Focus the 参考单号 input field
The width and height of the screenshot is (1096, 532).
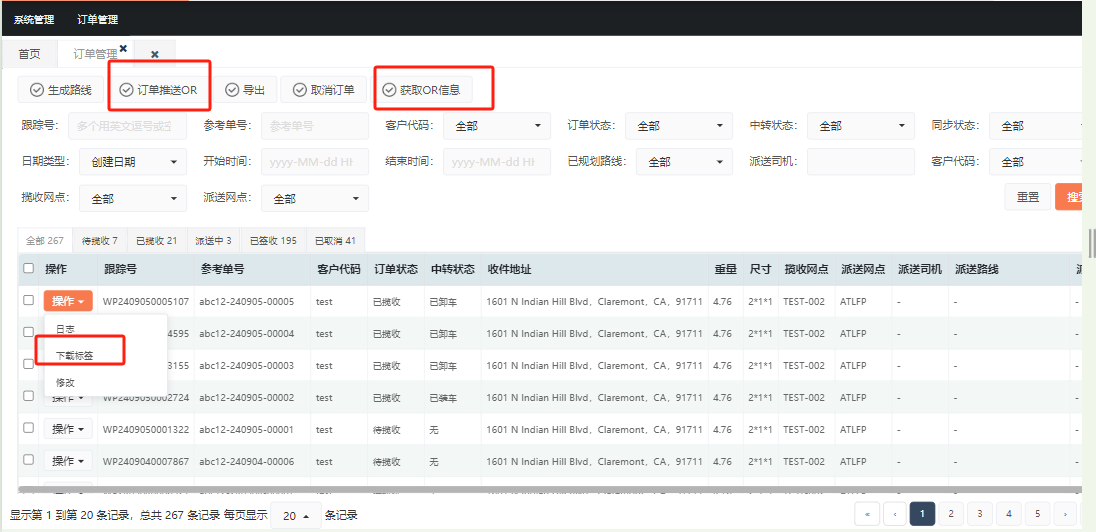click(x=315, y=126)
